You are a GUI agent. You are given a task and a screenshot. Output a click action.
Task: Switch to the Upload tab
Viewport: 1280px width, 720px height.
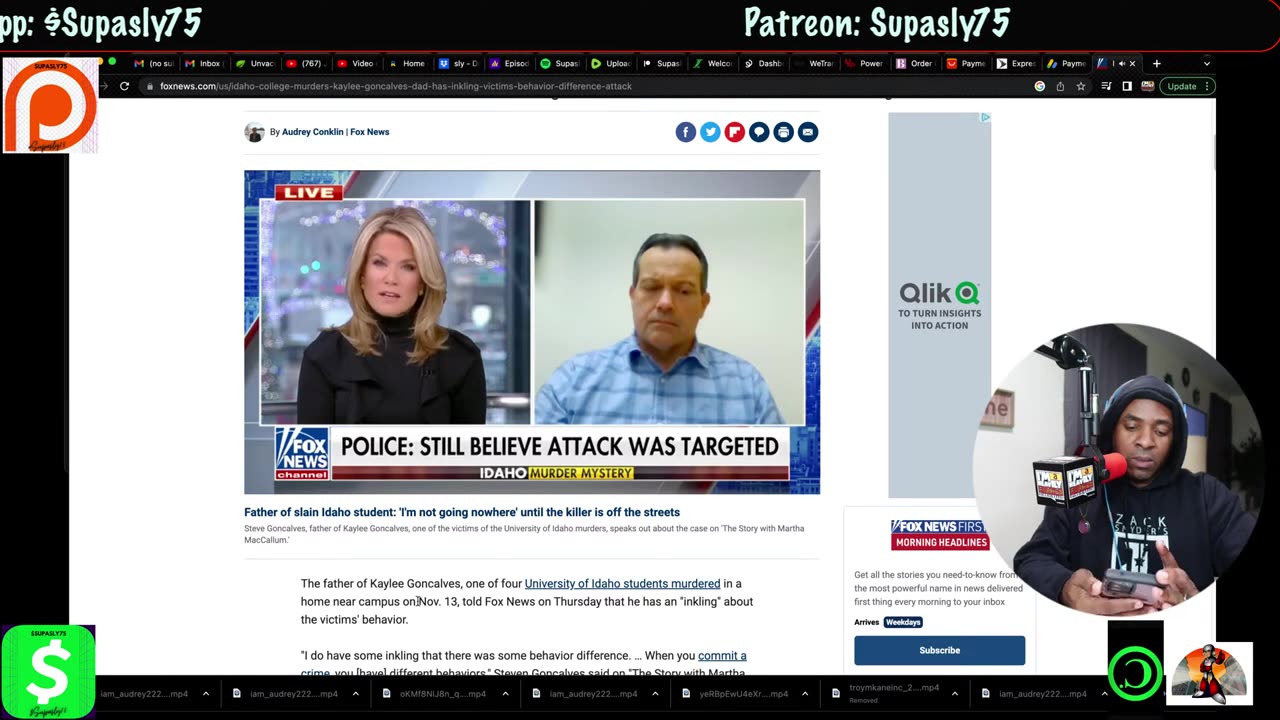612,63
